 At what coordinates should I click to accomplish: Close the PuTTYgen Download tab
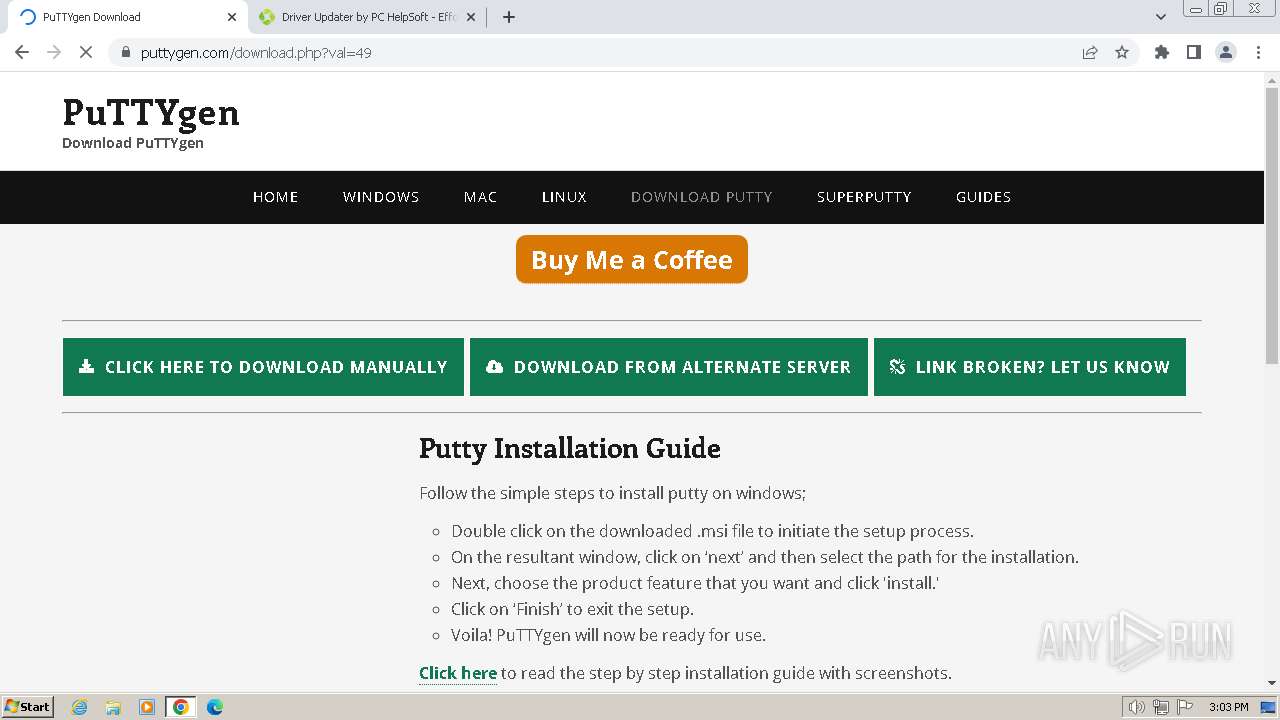[x=232, y=17]
